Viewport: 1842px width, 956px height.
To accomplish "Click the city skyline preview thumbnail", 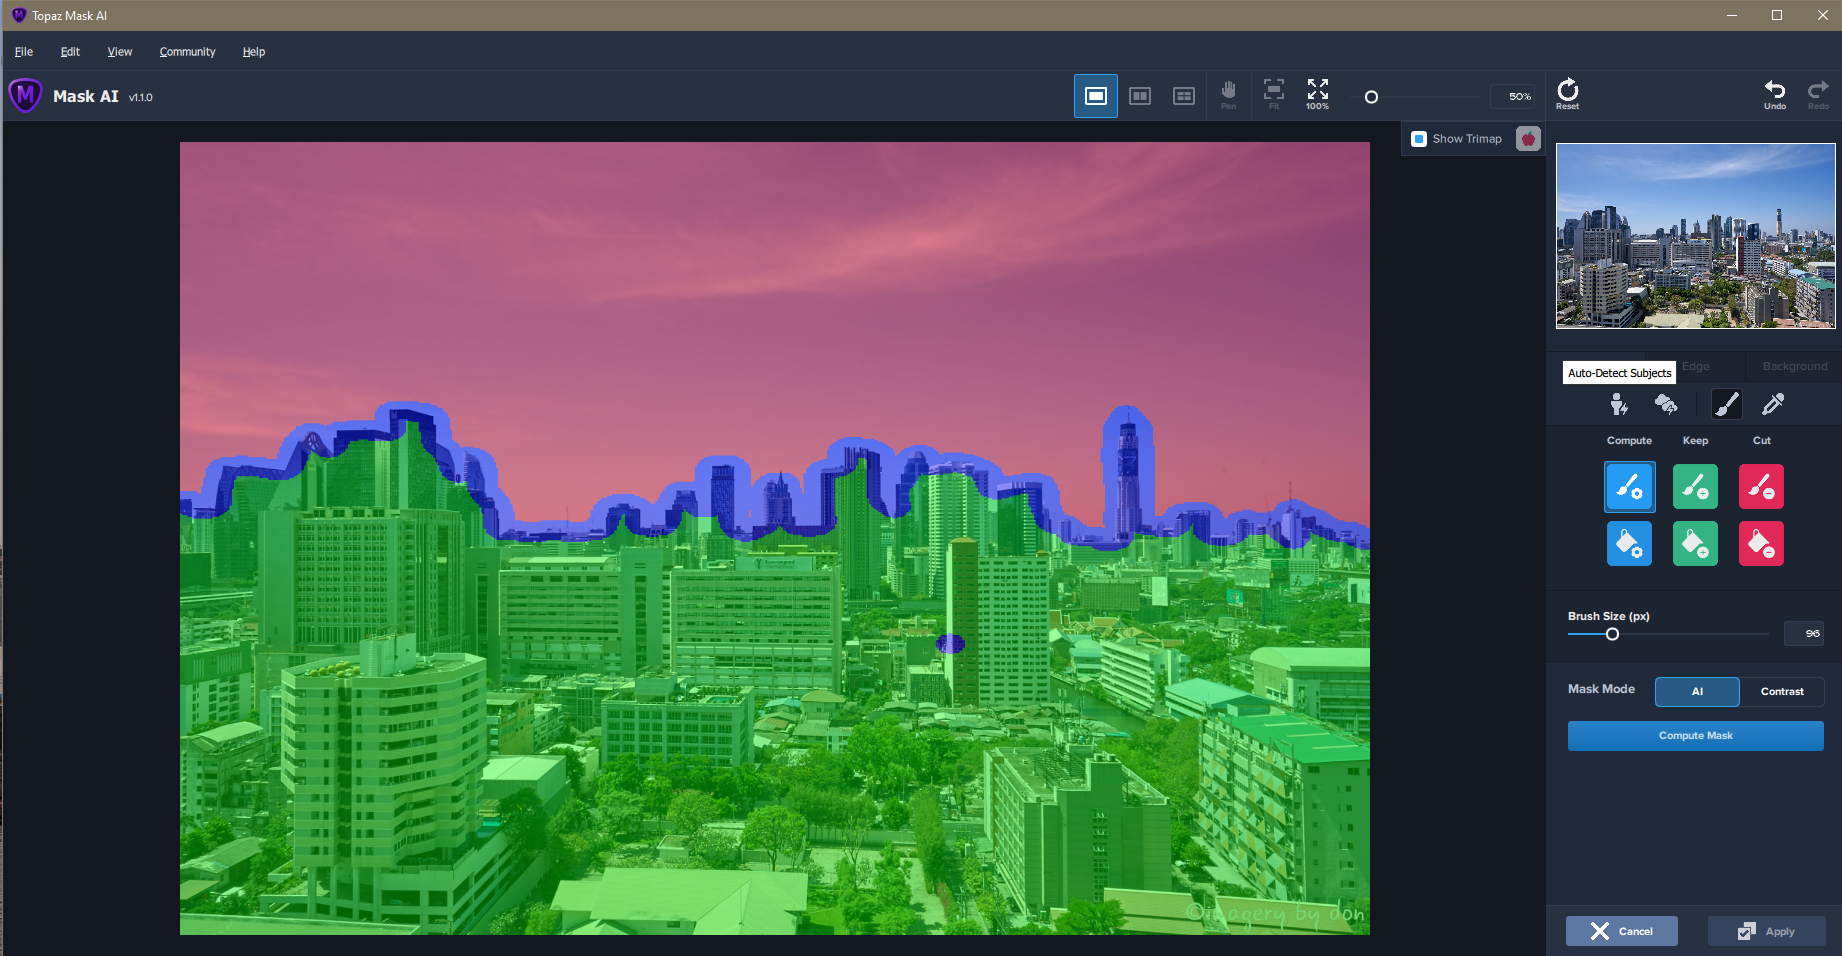I will [1696, 236].
